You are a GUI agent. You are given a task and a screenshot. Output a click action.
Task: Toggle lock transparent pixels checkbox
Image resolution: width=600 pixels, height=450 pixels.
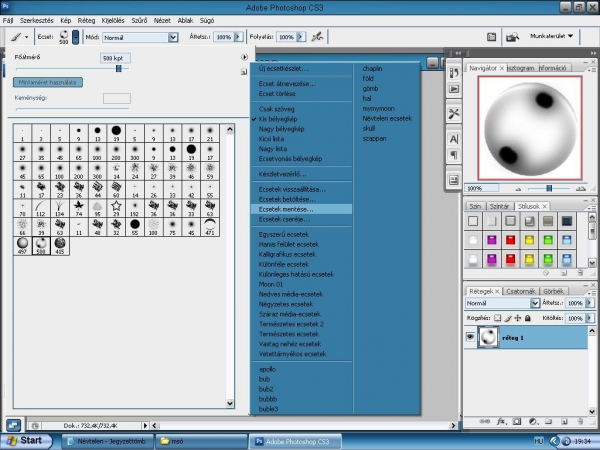pos(497,318)
